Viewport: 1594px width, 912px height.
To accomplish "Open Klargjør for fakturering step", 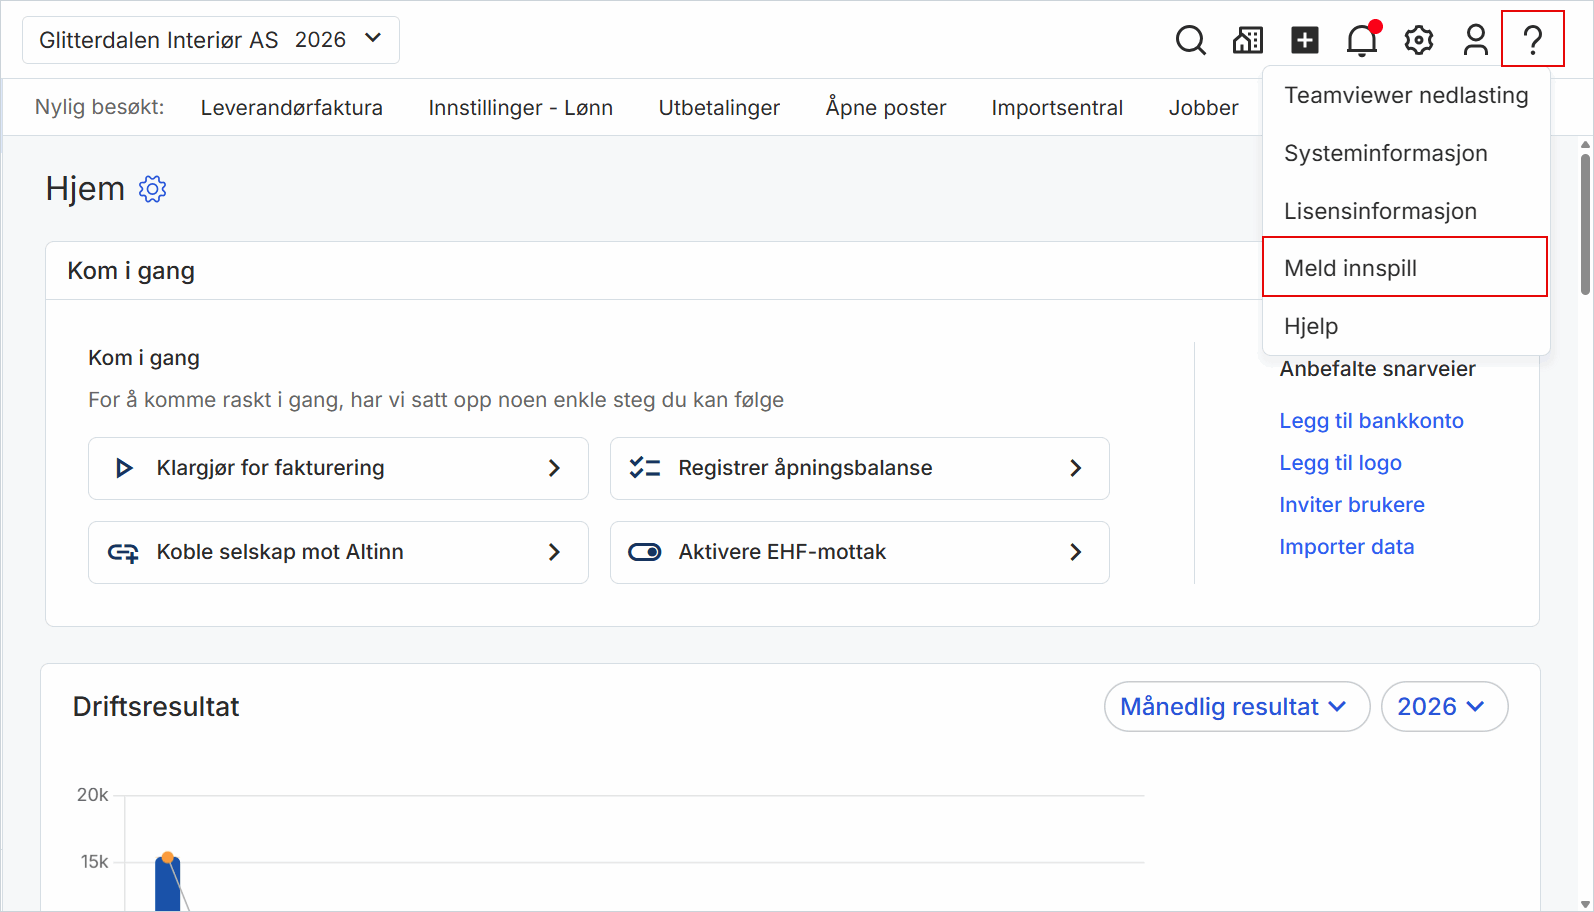I will coord(338,468).
